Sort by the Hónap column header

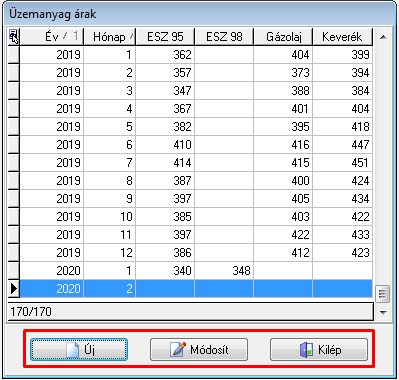[x=109, y=37]
